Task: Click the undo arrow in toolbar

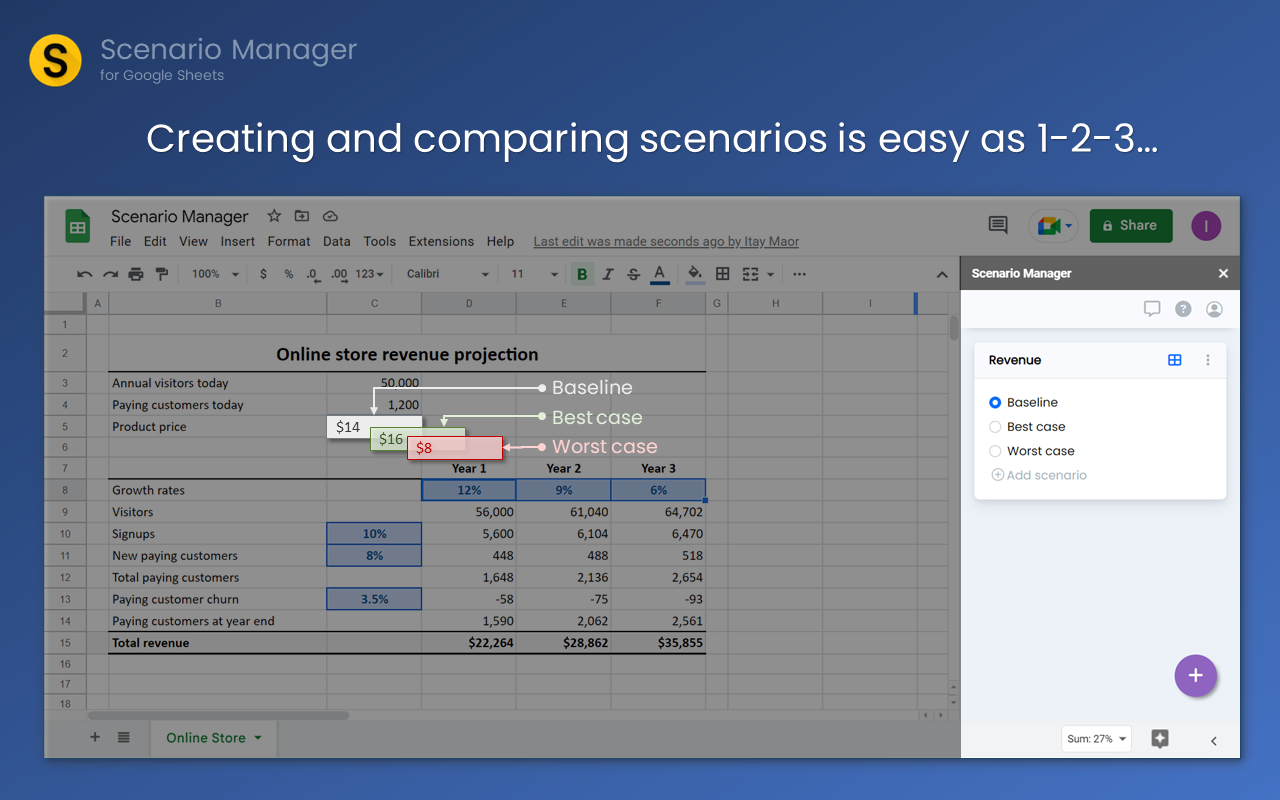Action: (x=85, y=274)
